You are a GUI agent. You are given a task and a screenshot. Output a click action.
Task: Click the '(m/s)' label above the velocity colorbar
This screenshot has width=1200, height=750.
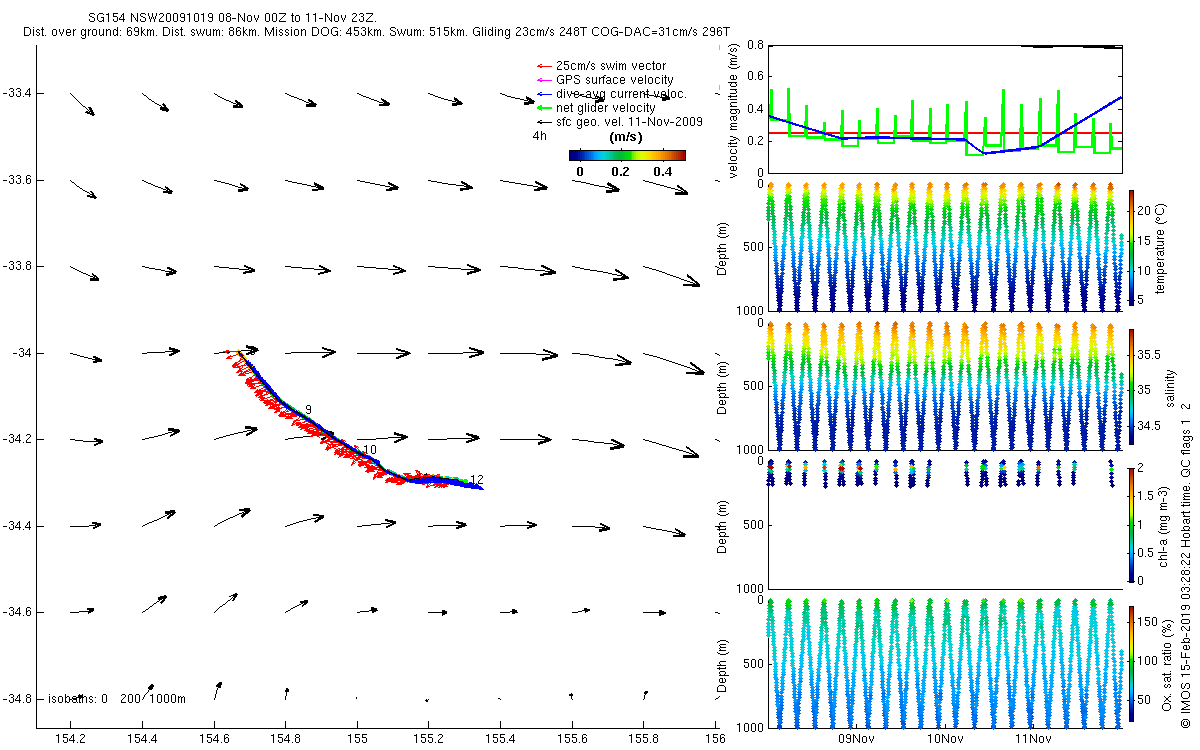(625, 137)
